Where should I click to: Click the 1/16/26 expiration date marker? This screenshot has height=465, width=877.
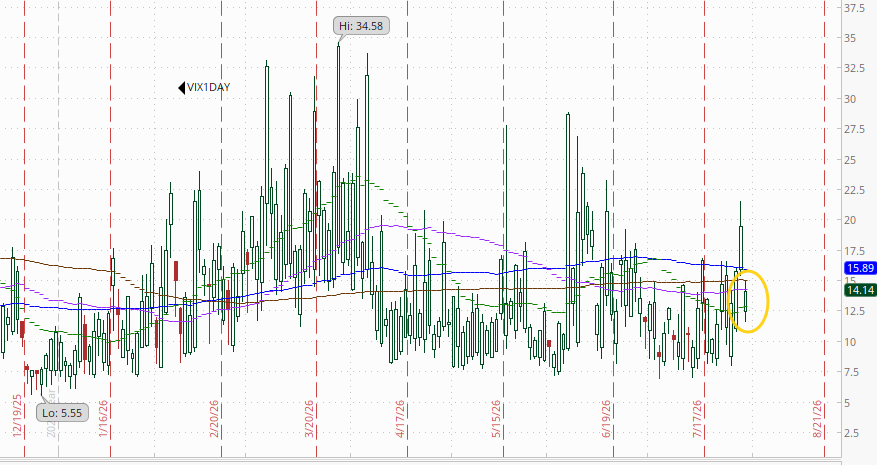tap(103, 419)
